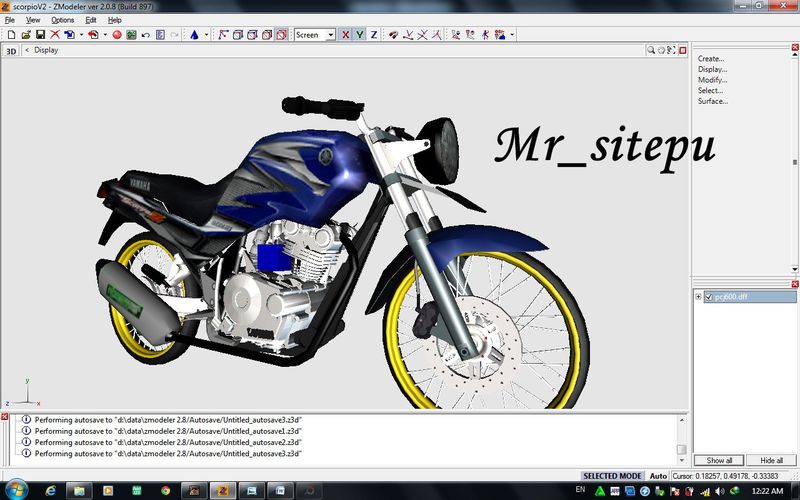Select the pcj600.dff object row

(750, 296)
